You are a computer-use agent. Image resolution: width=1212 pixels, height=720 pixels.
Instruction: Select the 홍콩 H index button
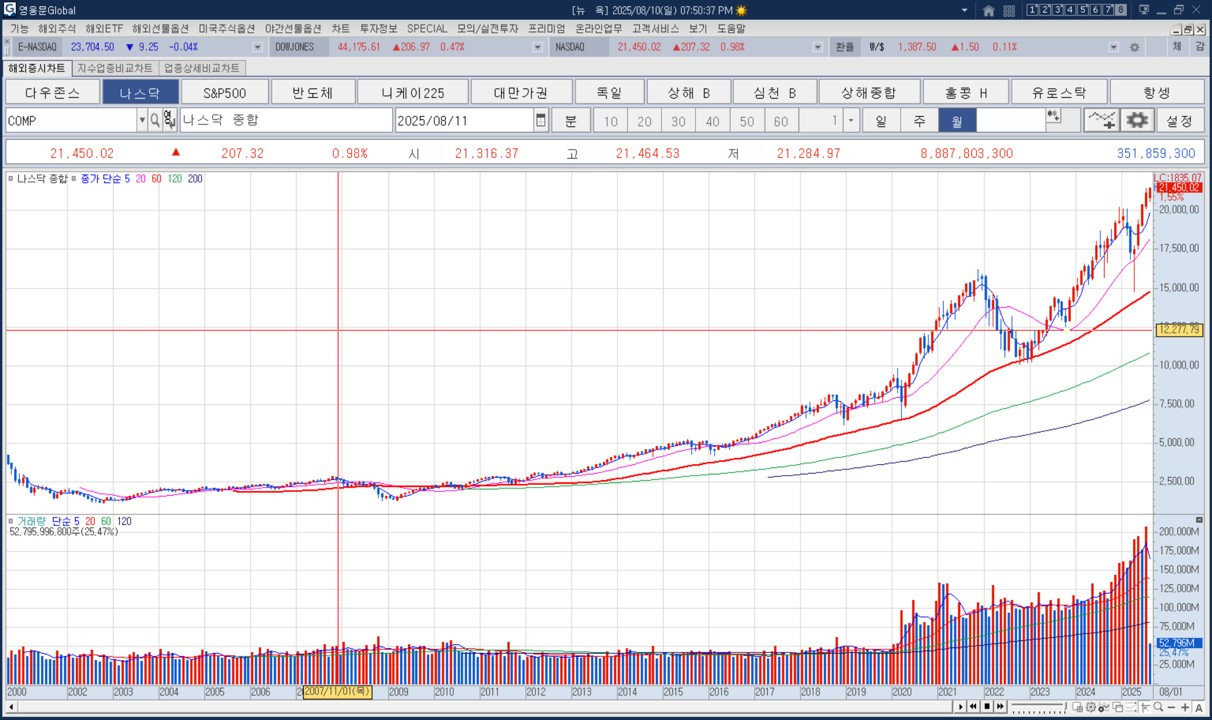click(965, 92)
